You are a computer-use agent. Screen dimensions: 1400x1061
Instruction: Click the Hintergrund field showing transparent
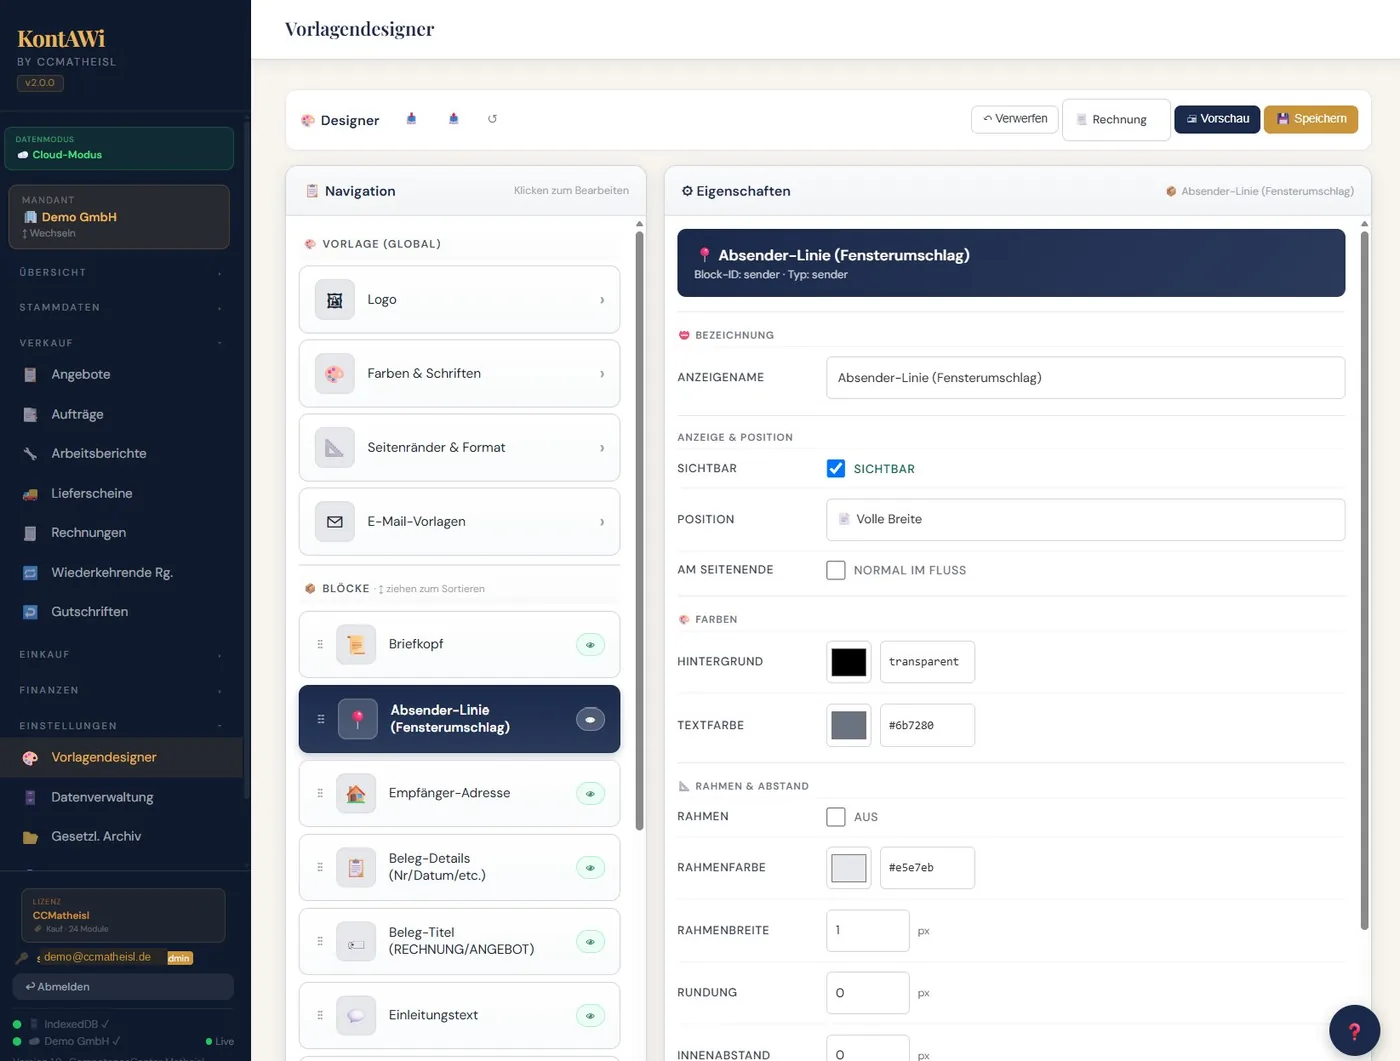pos(927,662)
